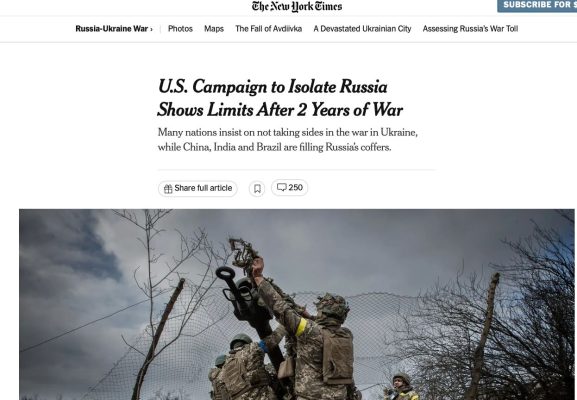Viewport: 577px width, 400px height.
Task: Click the Subscribe button at top right
Action: (x=537, y=6)
